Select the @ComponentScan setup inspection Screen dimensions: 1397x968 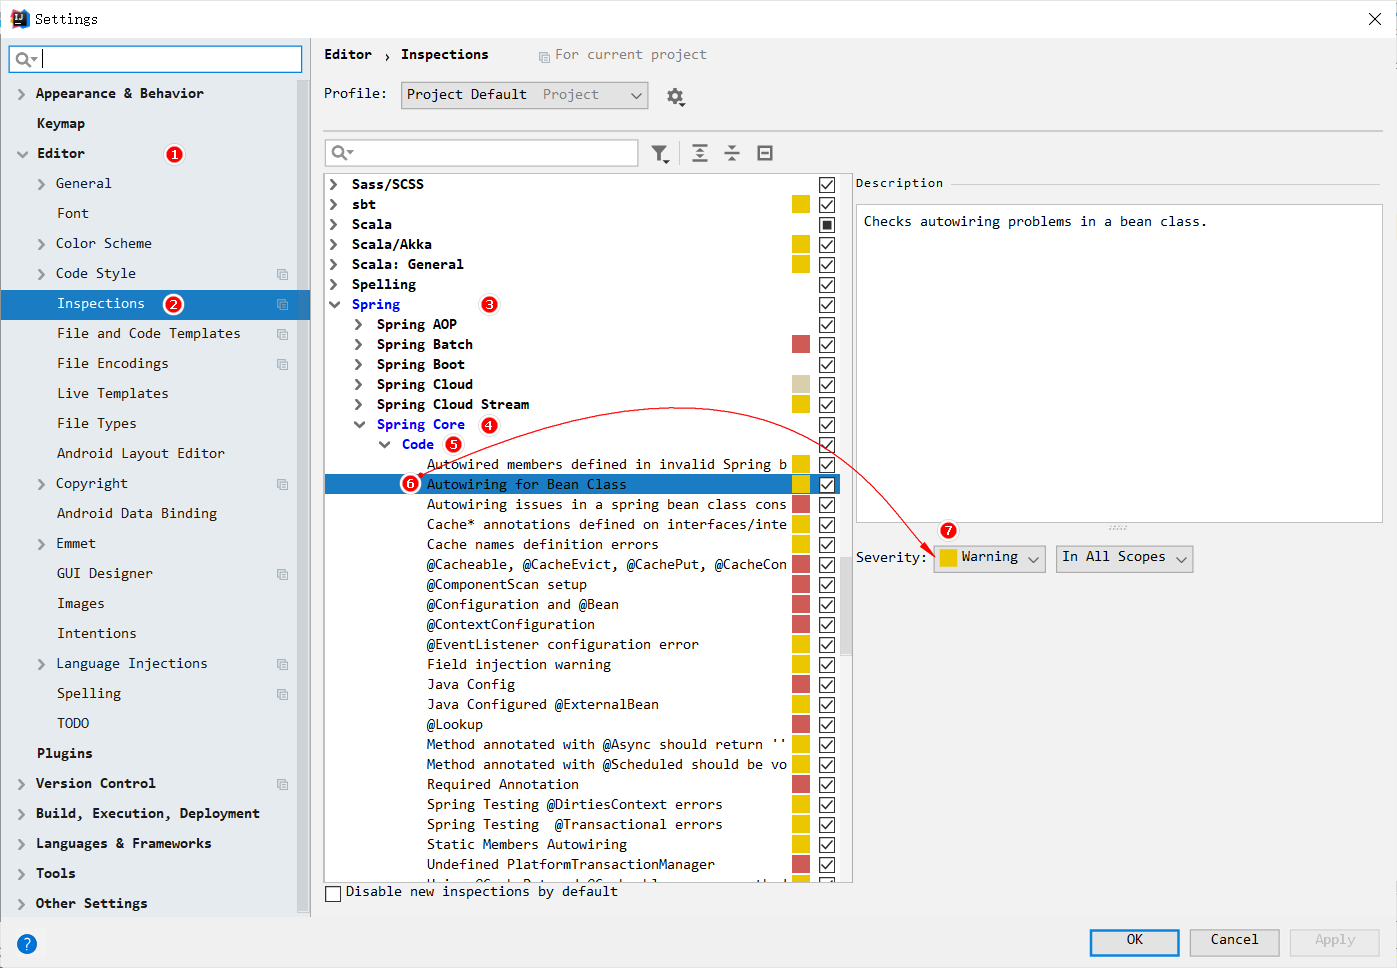pos(507,585)
